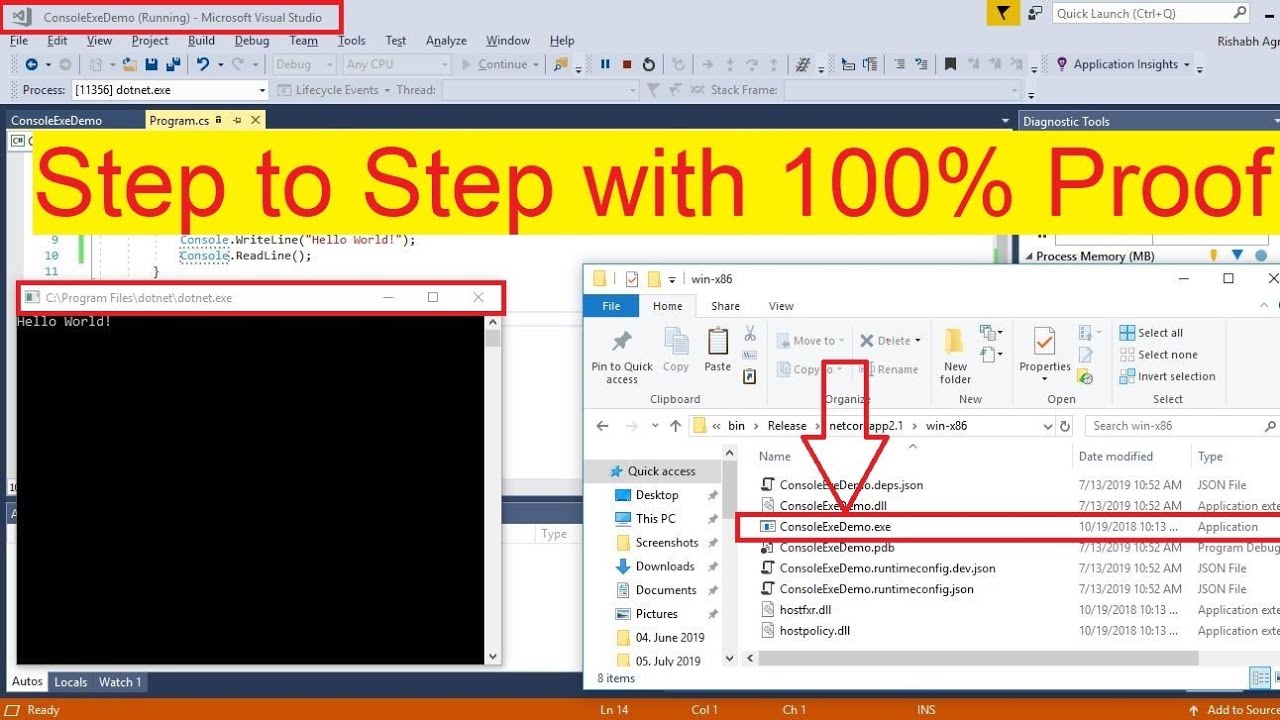Open the notifications flag icon beside Quick Launch
This screenshot has height=720, width=1280.
click(1003, 13)
